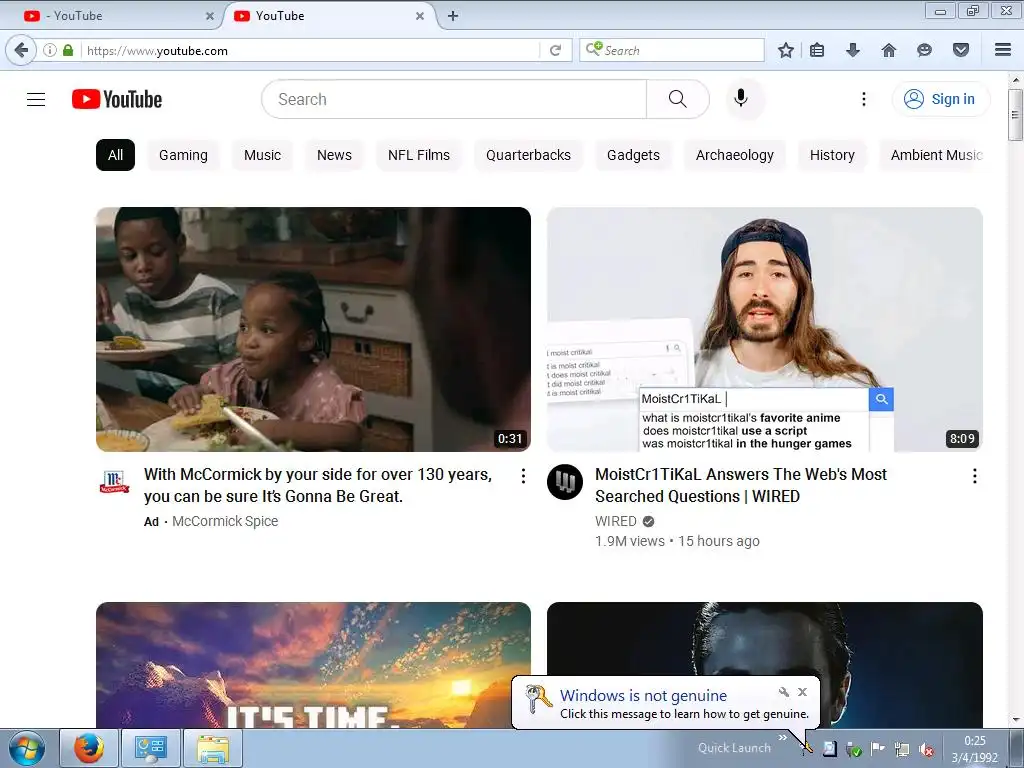Click the green padlock security icon
1024x768 pixels.
point(68,50)
